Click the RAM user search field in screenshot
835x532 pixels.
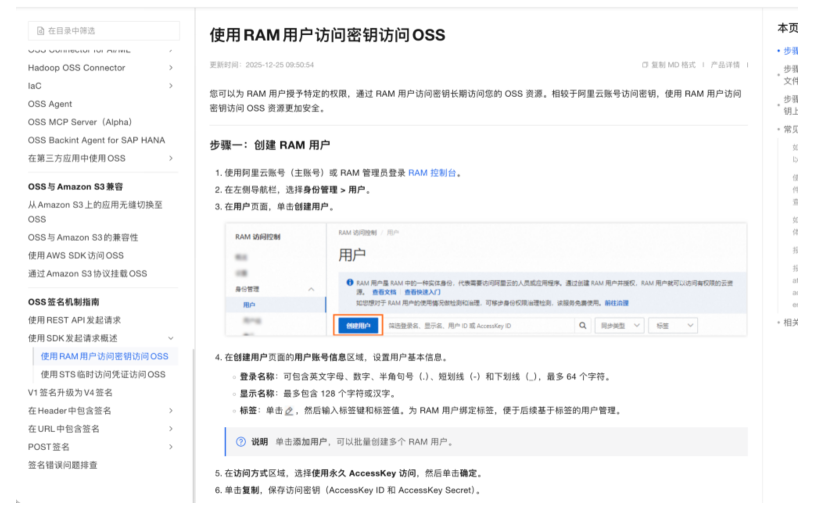click(479, 325)
